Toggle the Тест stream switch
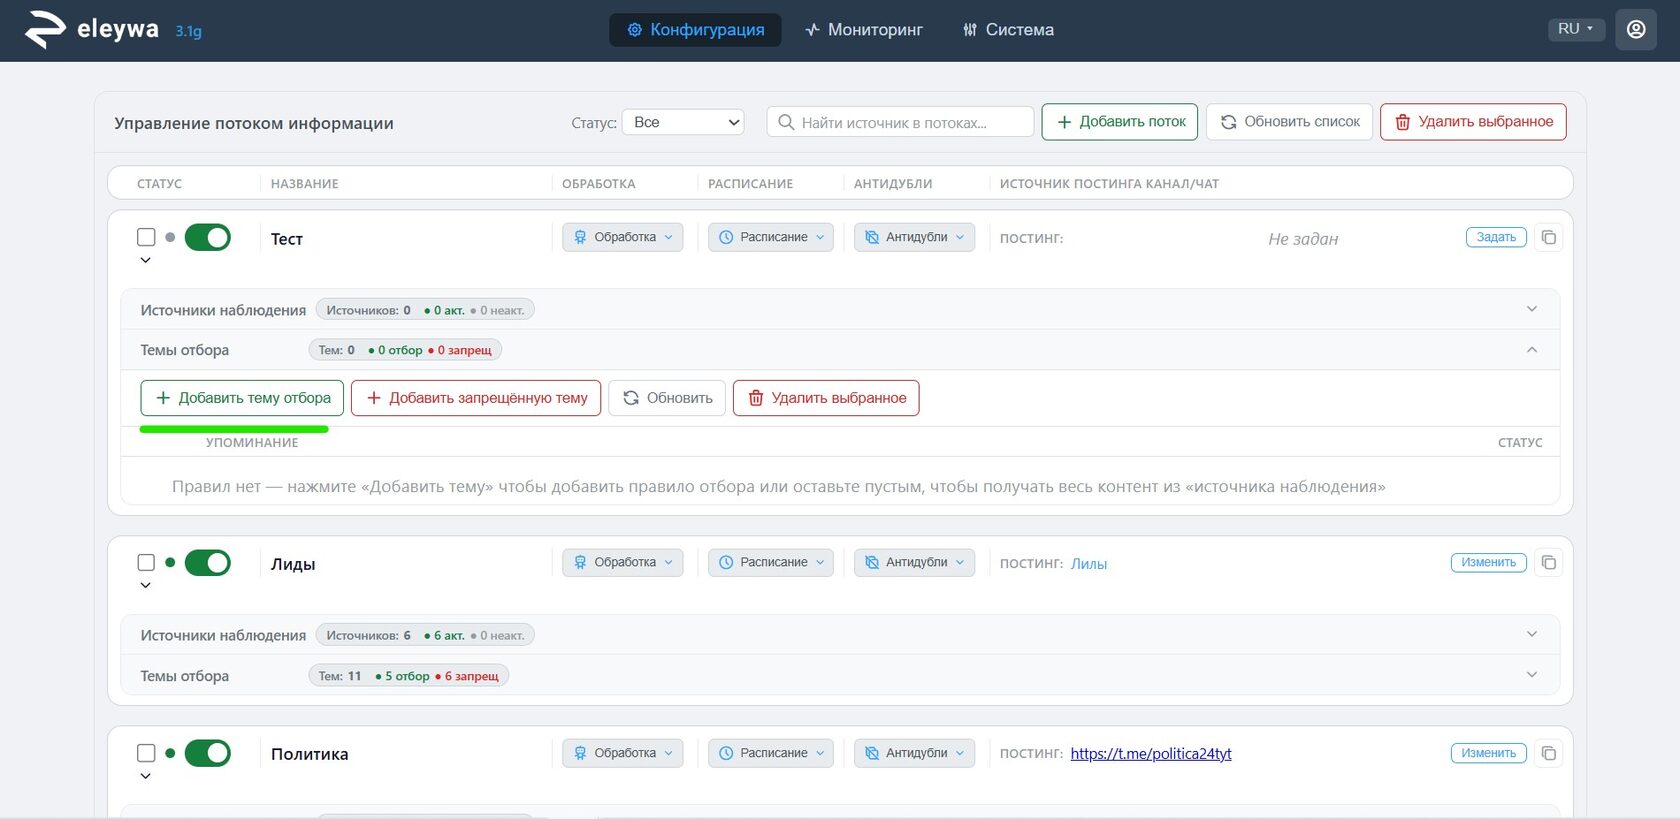 208,237
